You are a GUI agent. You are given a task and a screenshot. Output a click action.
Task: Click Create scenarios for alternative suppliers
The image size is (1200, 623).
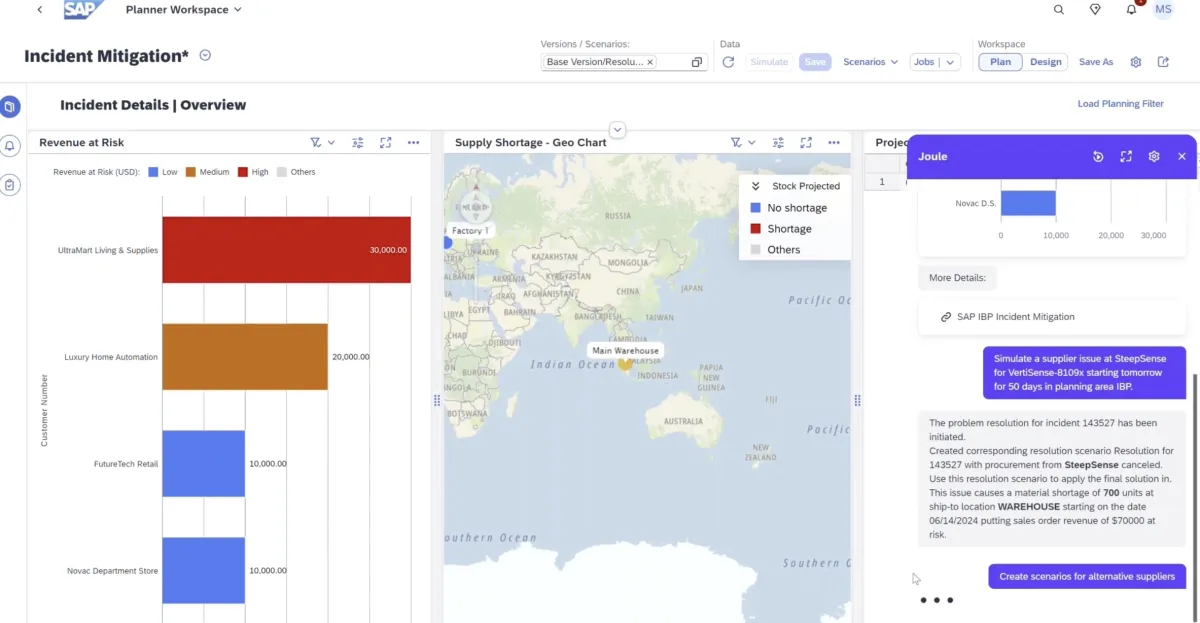(x=1087, y=576)
